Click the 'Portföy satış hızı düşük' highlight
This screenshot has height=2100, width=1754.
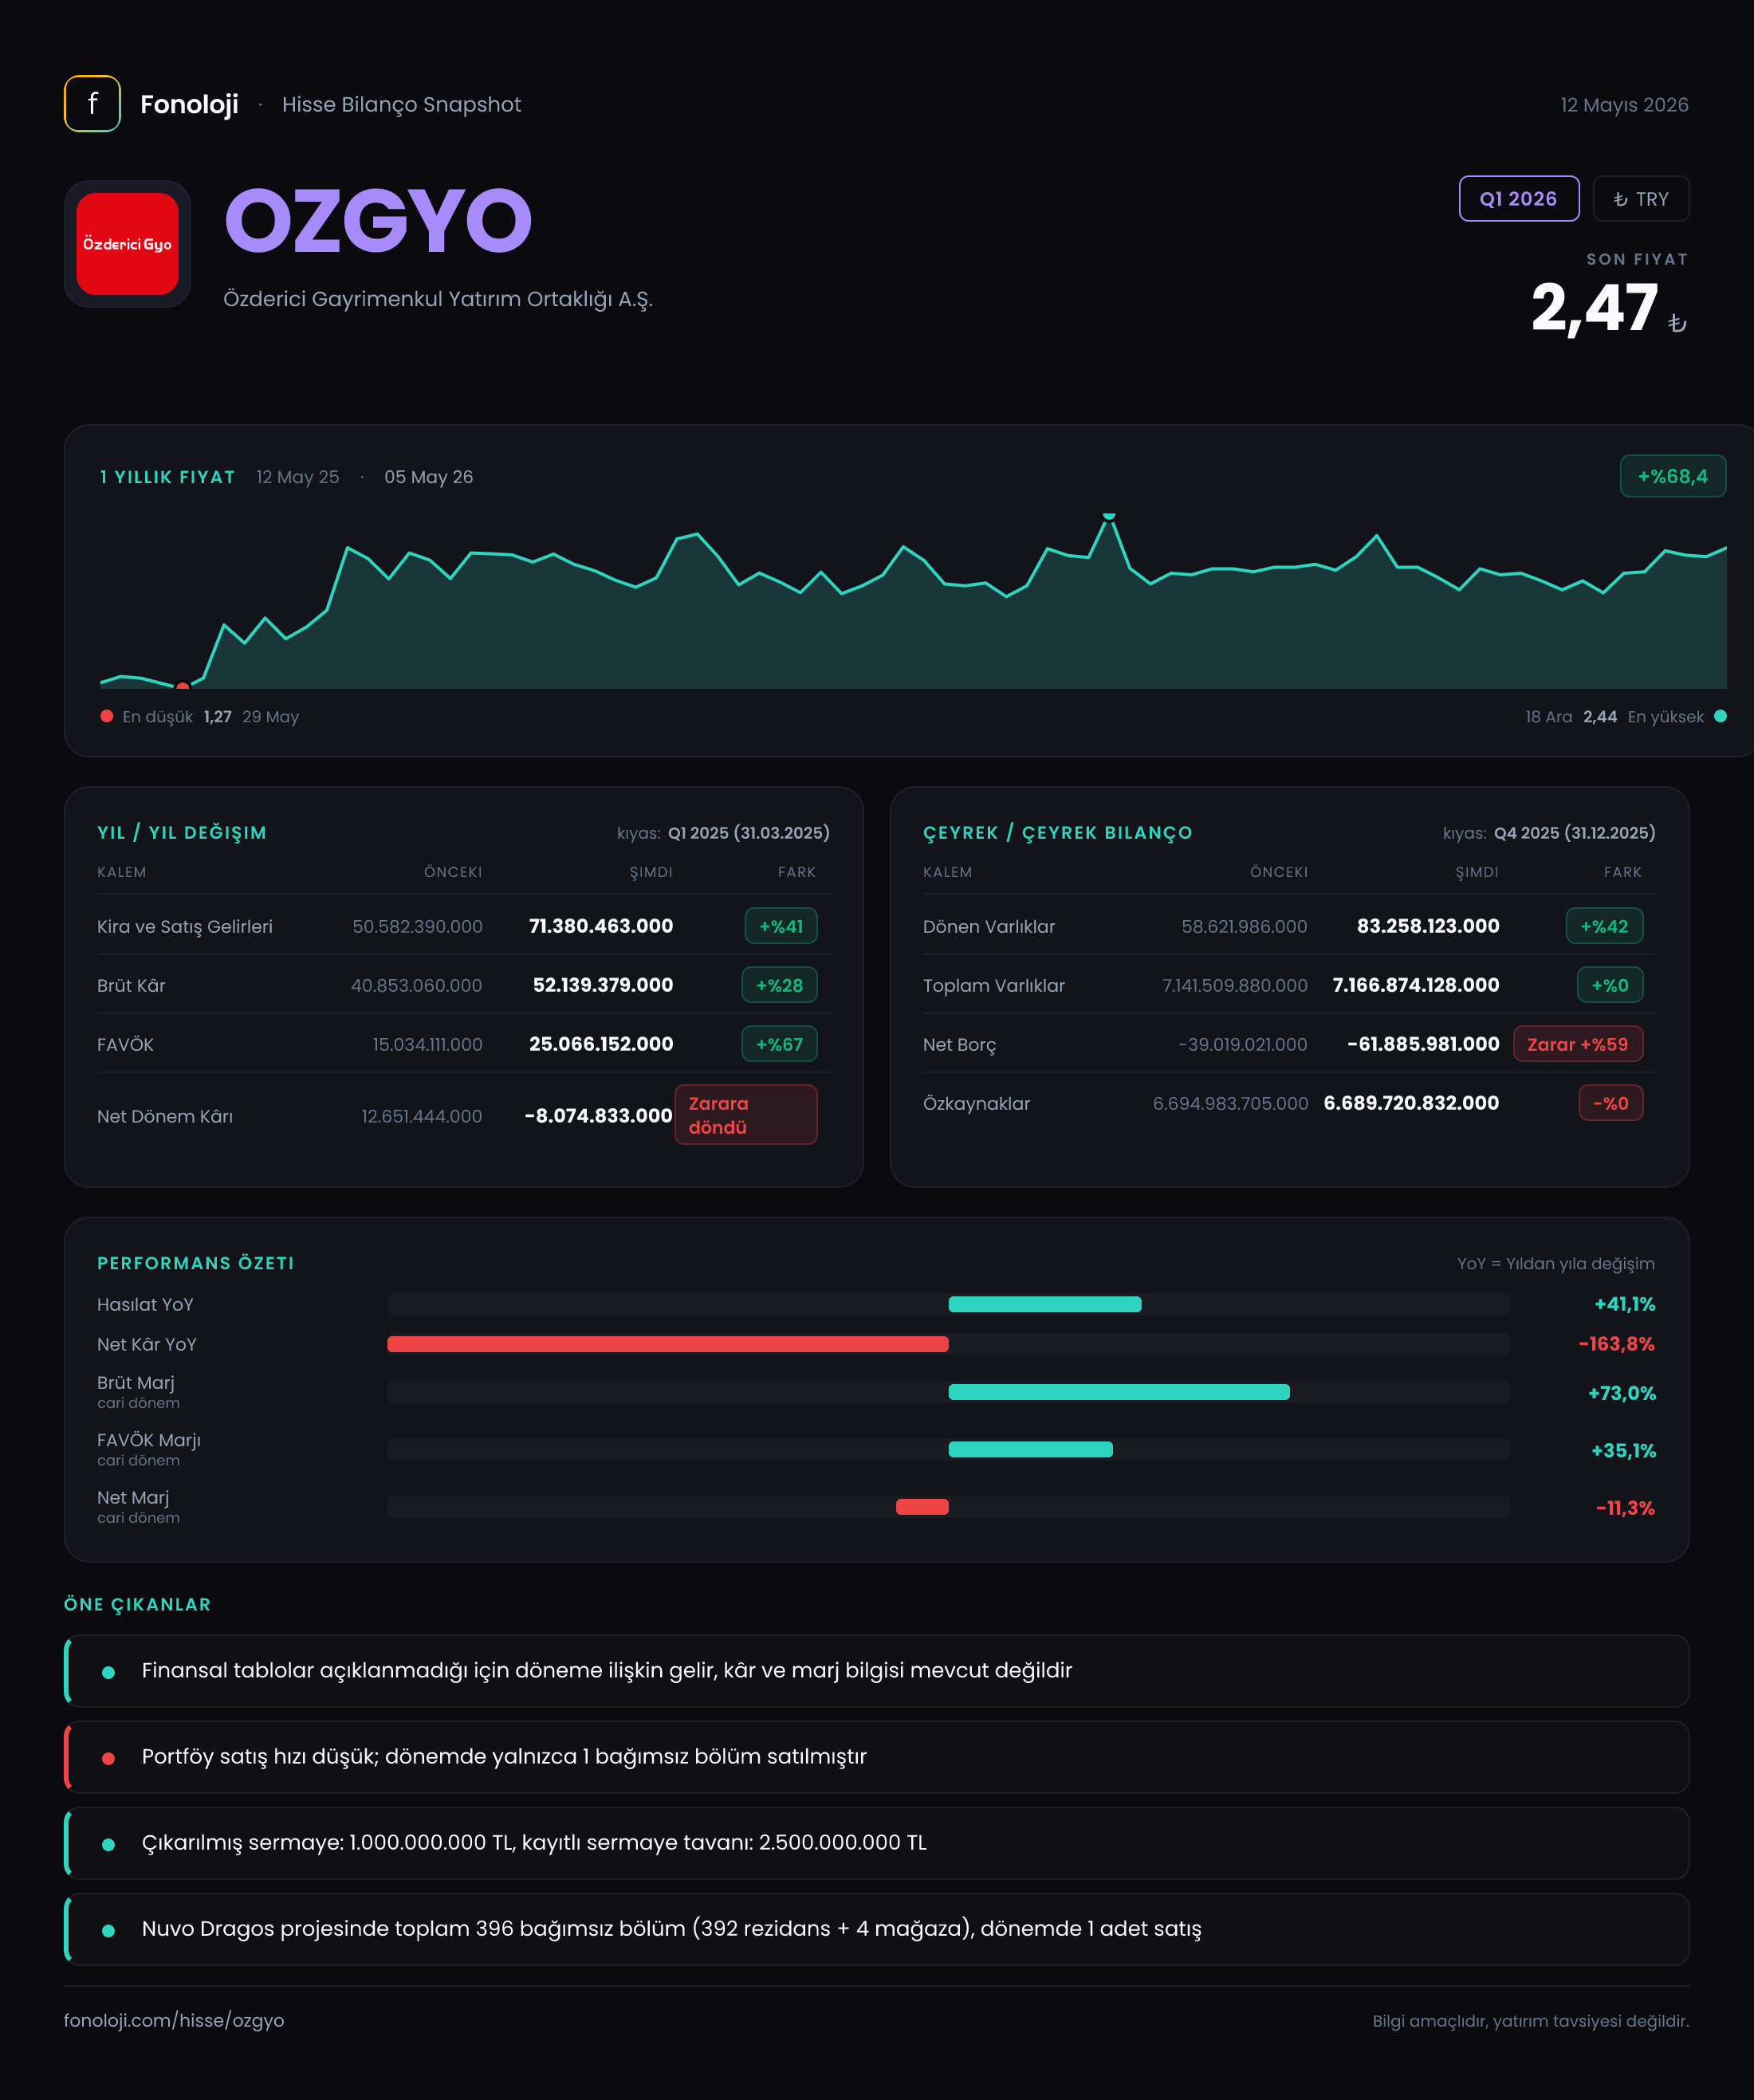pos(877,1757)
